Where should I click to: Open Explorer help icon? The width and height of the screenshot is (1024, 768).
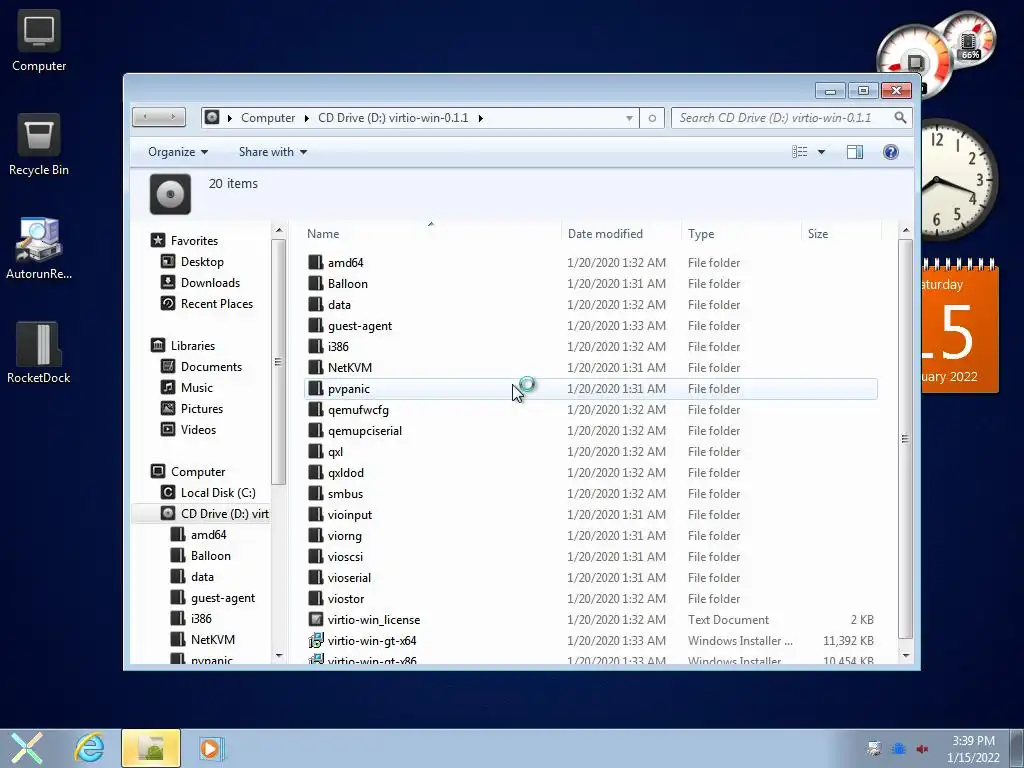[x=890, y=152]
